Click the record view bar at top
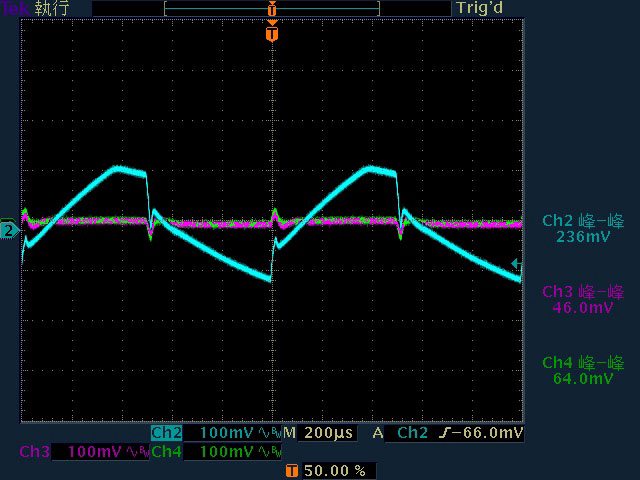 pos(271,8)
